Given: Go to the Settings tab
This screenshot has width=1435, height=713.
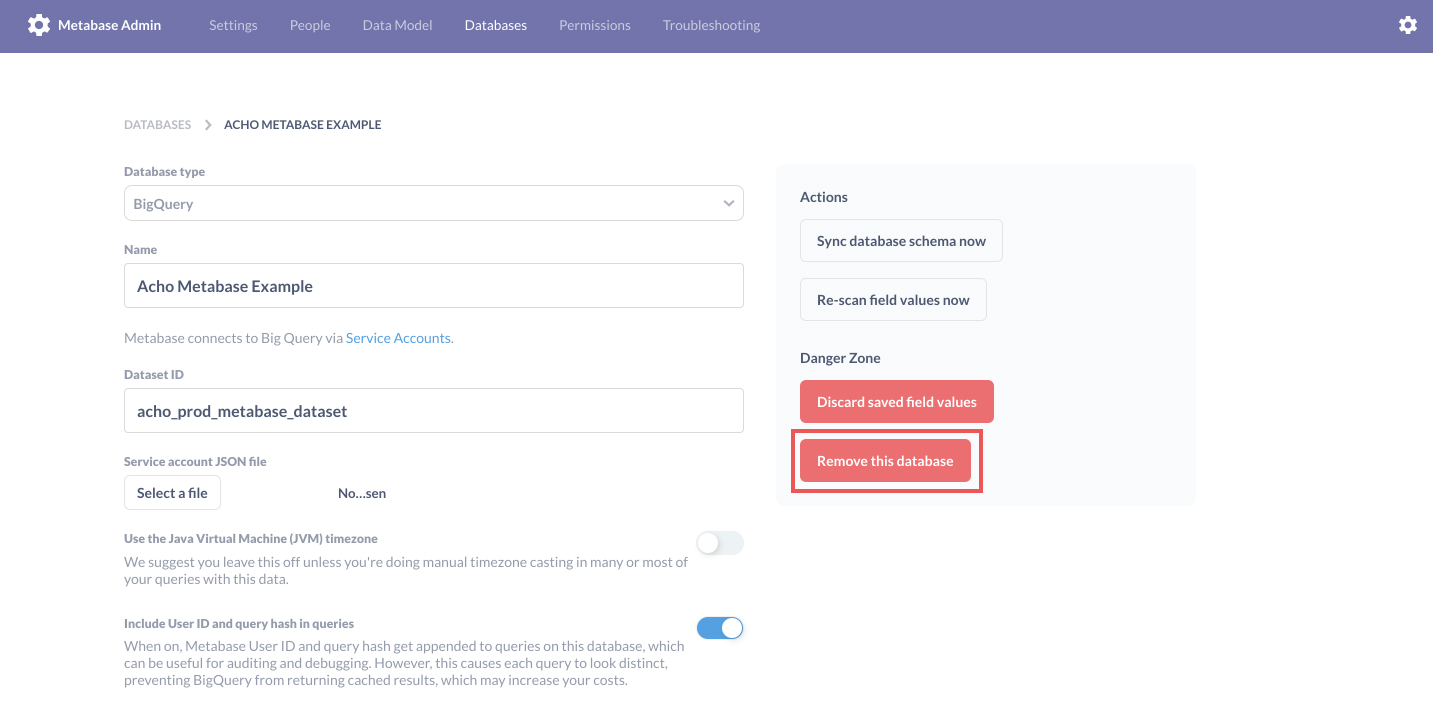Looking at the screenshot, I should click(x=233, y=25).
